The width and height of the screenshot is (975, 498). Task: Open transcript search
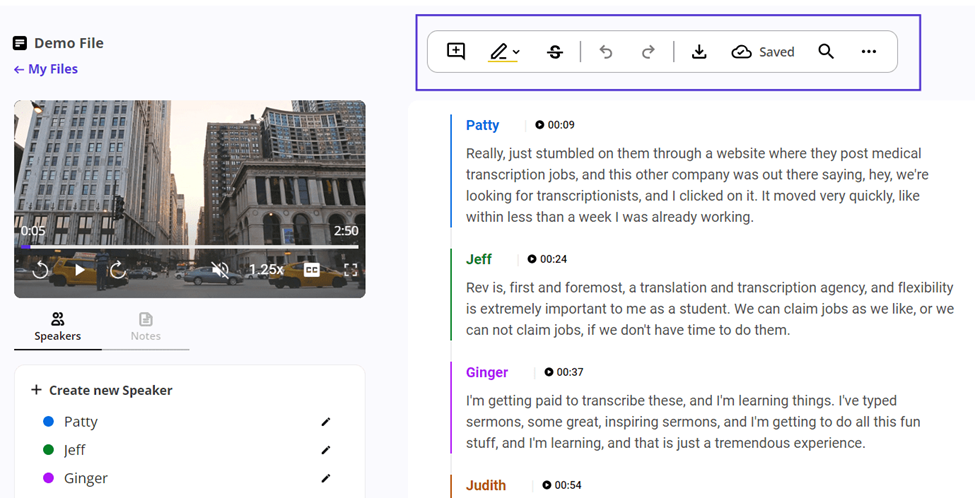tap(826, 52)
